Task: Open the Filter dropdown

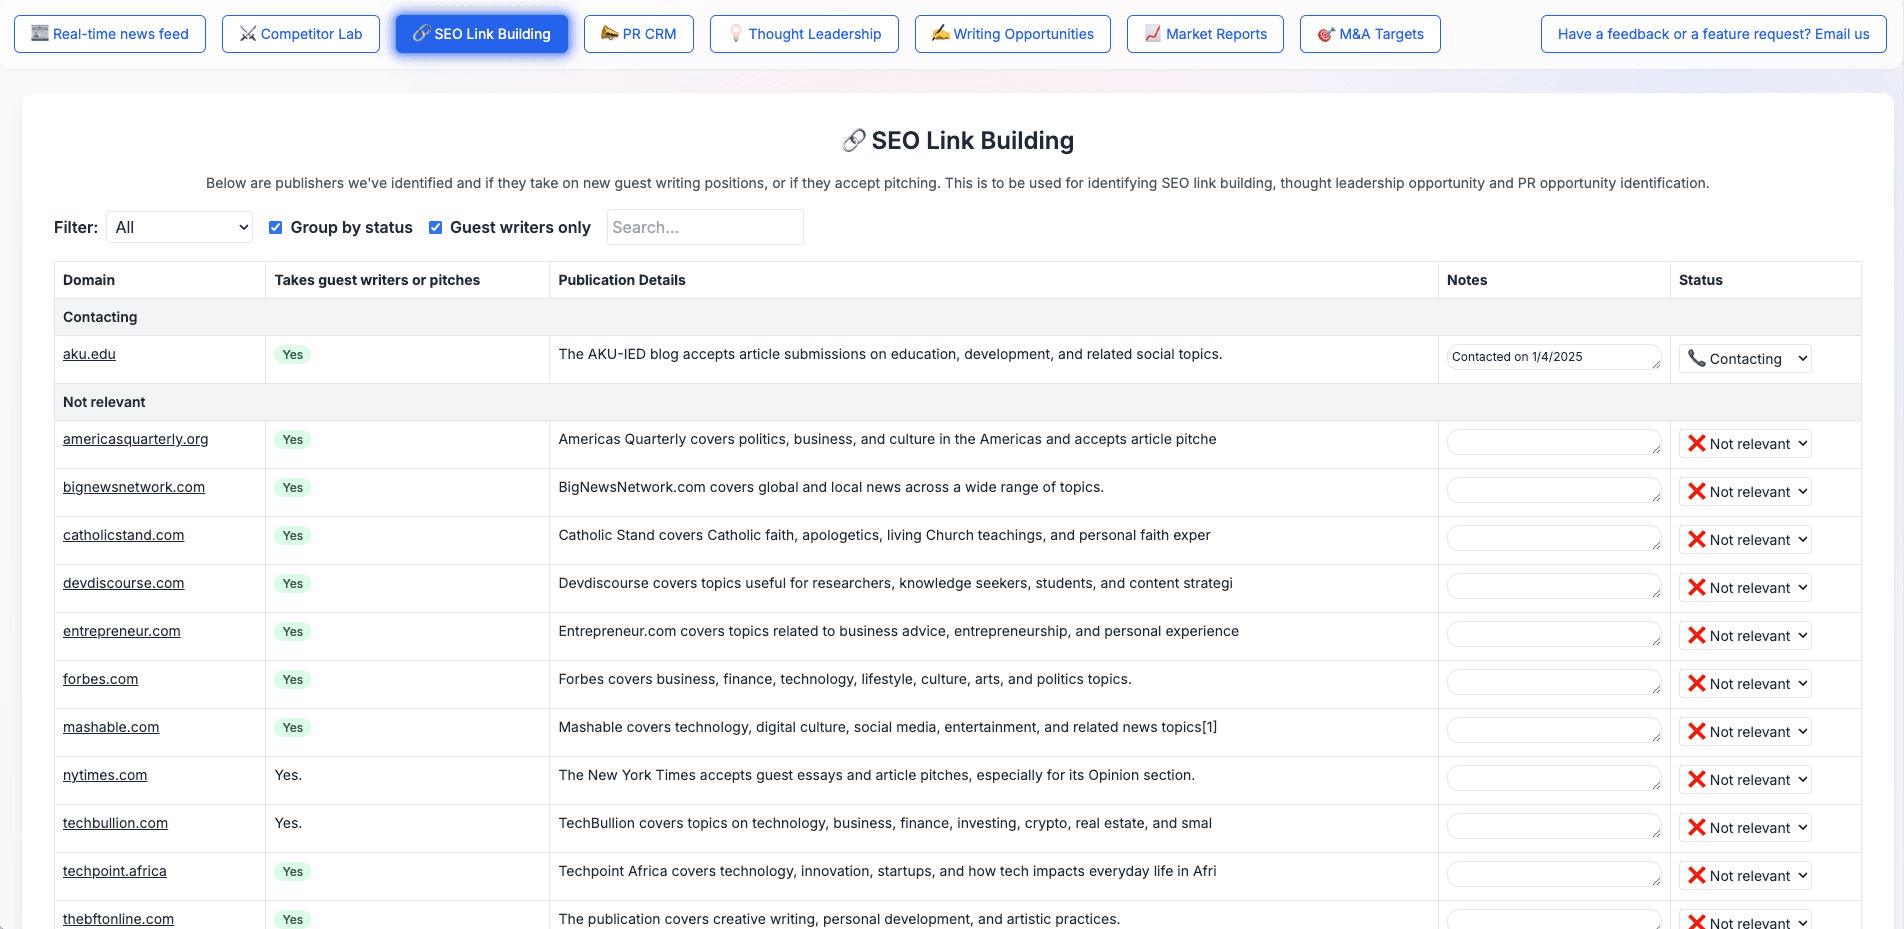Action: (x=179, y=227)
